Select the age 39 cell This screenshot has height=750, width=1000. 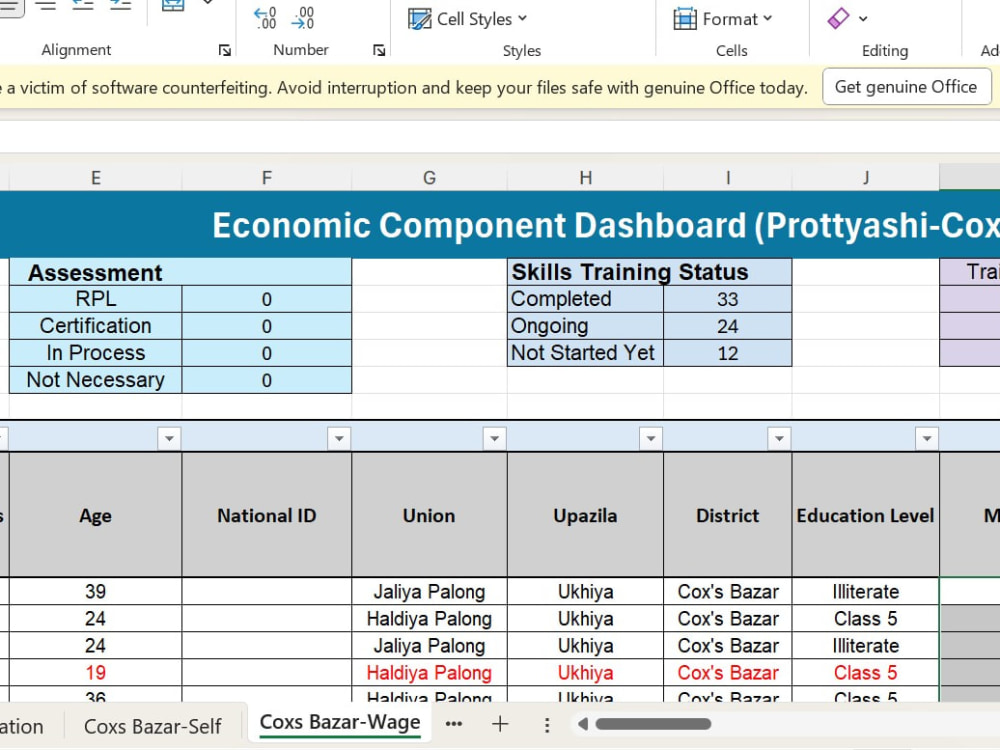click(x=96, y=591)
